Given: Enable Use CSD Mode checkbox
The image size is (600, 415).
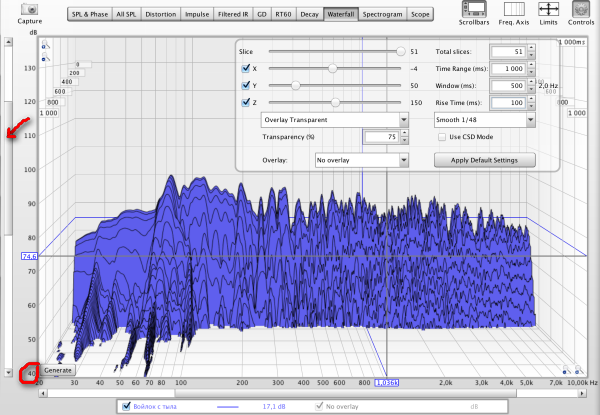Looking at the screenshot, I should 441,136.
